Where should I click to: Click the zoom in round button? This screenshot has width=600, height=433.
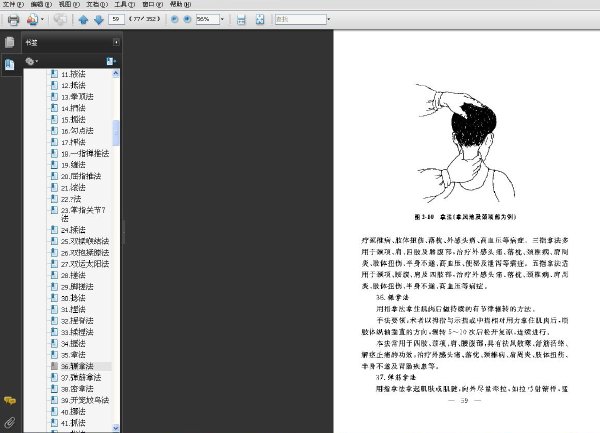(x=187, y=19)
